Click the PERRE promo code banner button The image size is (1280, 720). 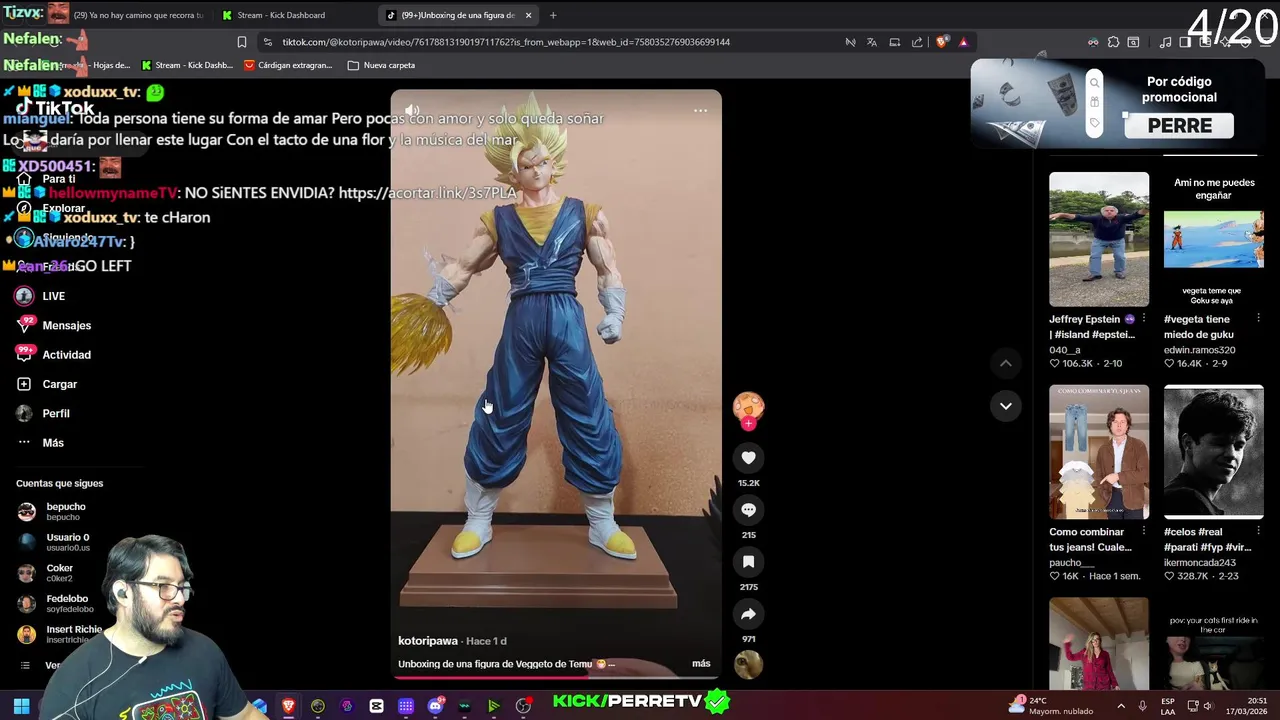(1180, 126)
